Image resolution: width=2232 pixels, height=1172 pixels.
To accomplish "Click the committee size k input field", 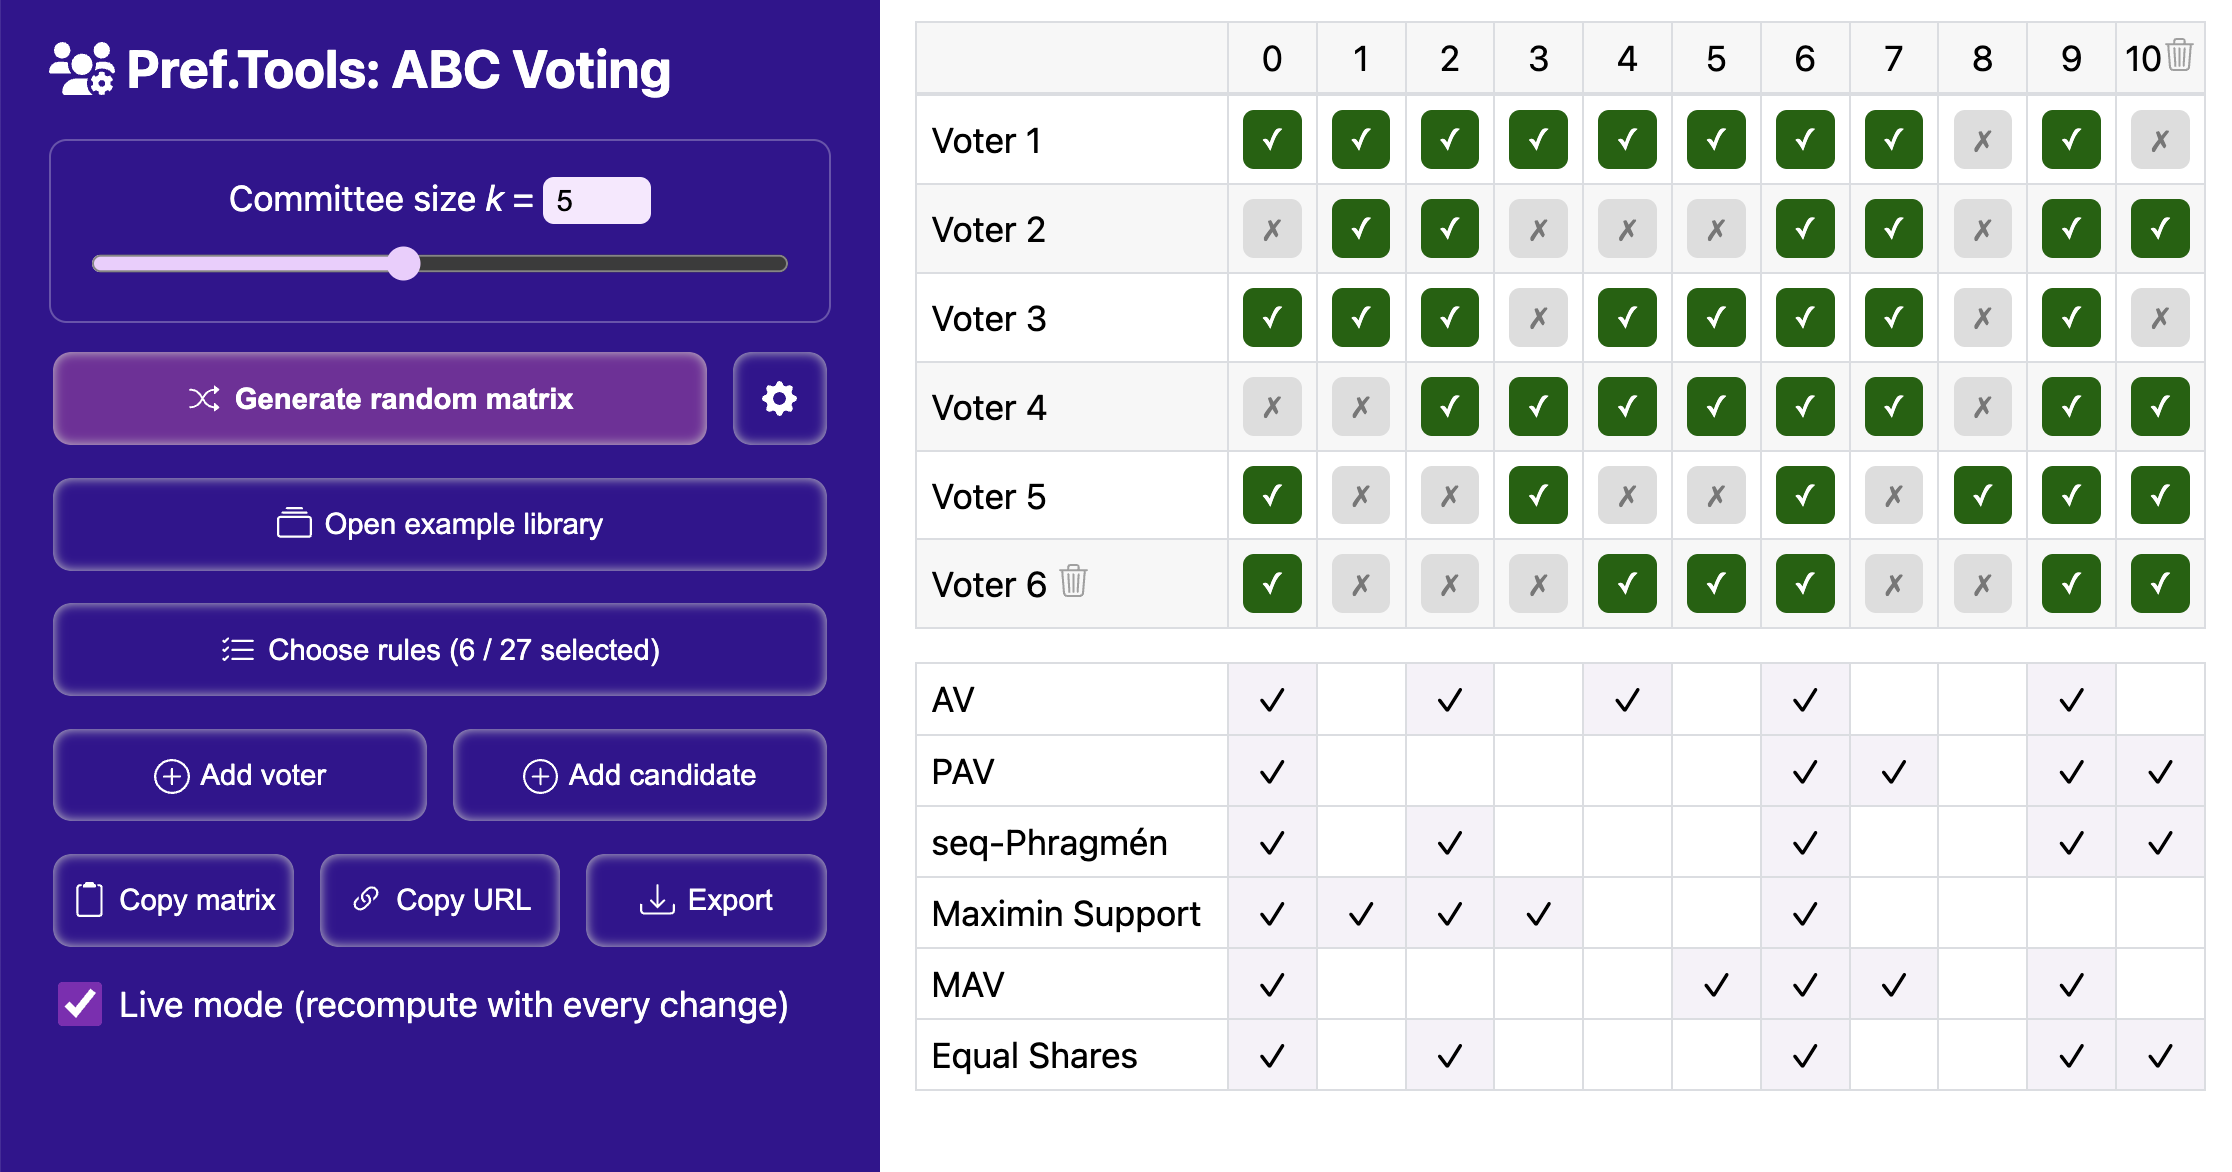I will tap(595, 199).
